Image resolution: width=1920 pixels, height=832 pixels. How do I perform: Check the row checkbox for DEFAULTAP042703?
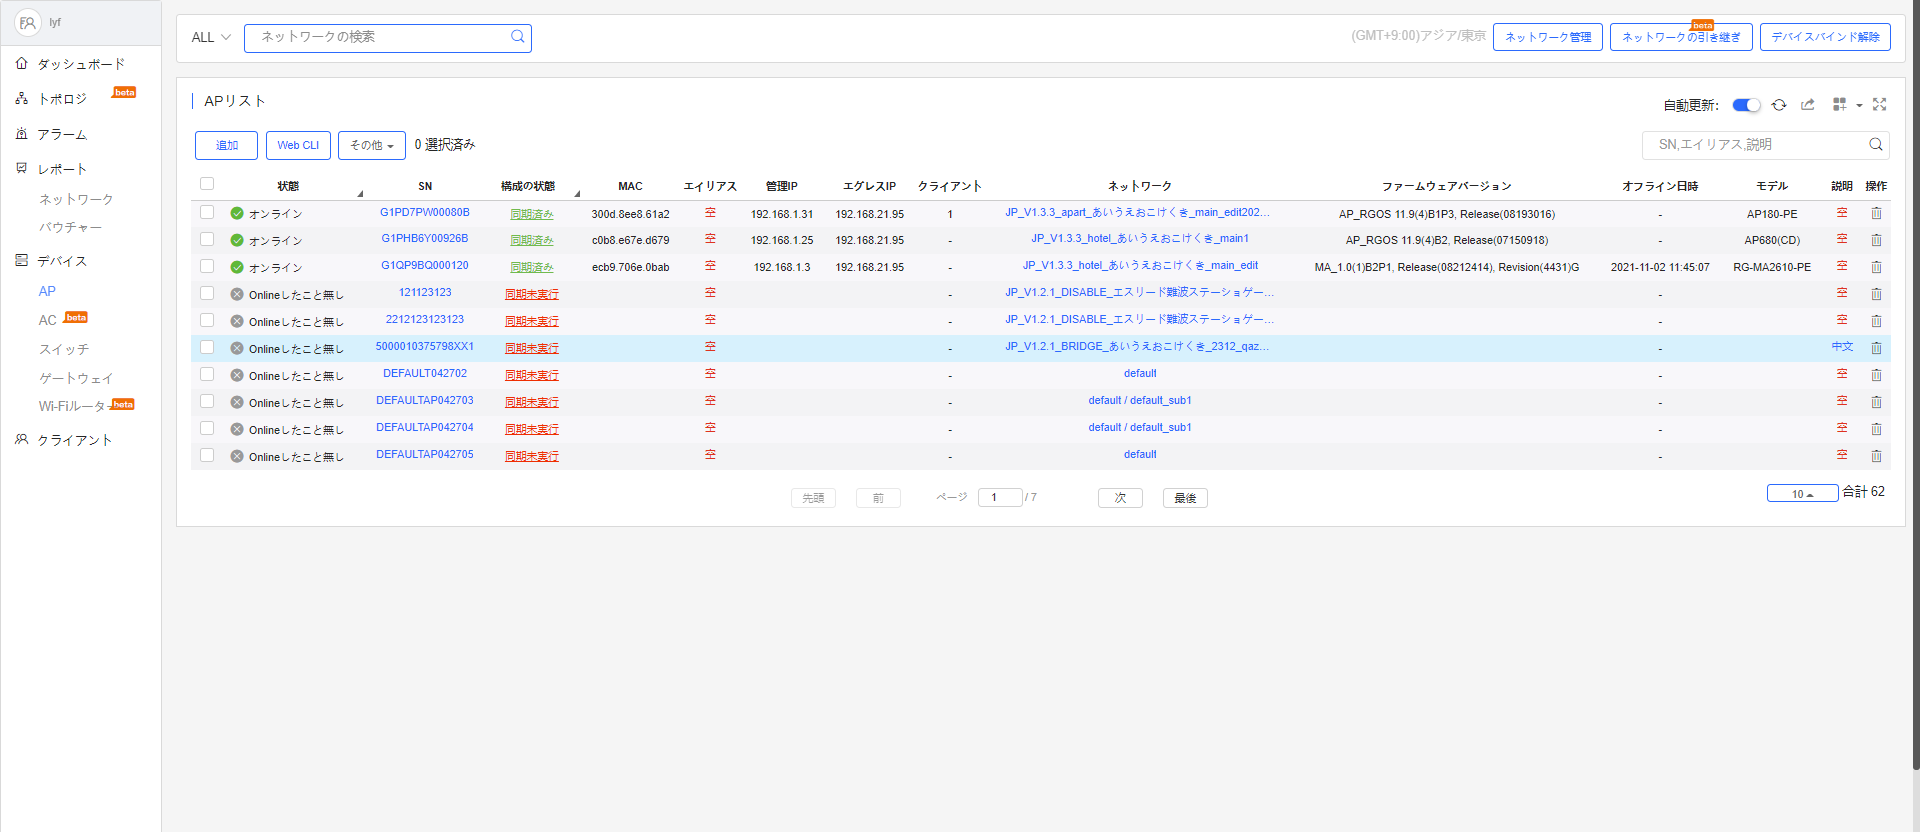[x=207, y=401]
